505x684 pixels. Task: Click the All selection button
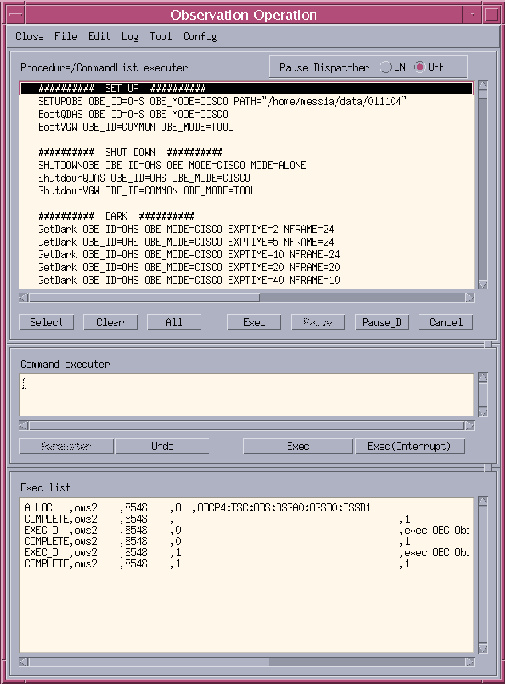pyautogui.click(x=174, y=322)
